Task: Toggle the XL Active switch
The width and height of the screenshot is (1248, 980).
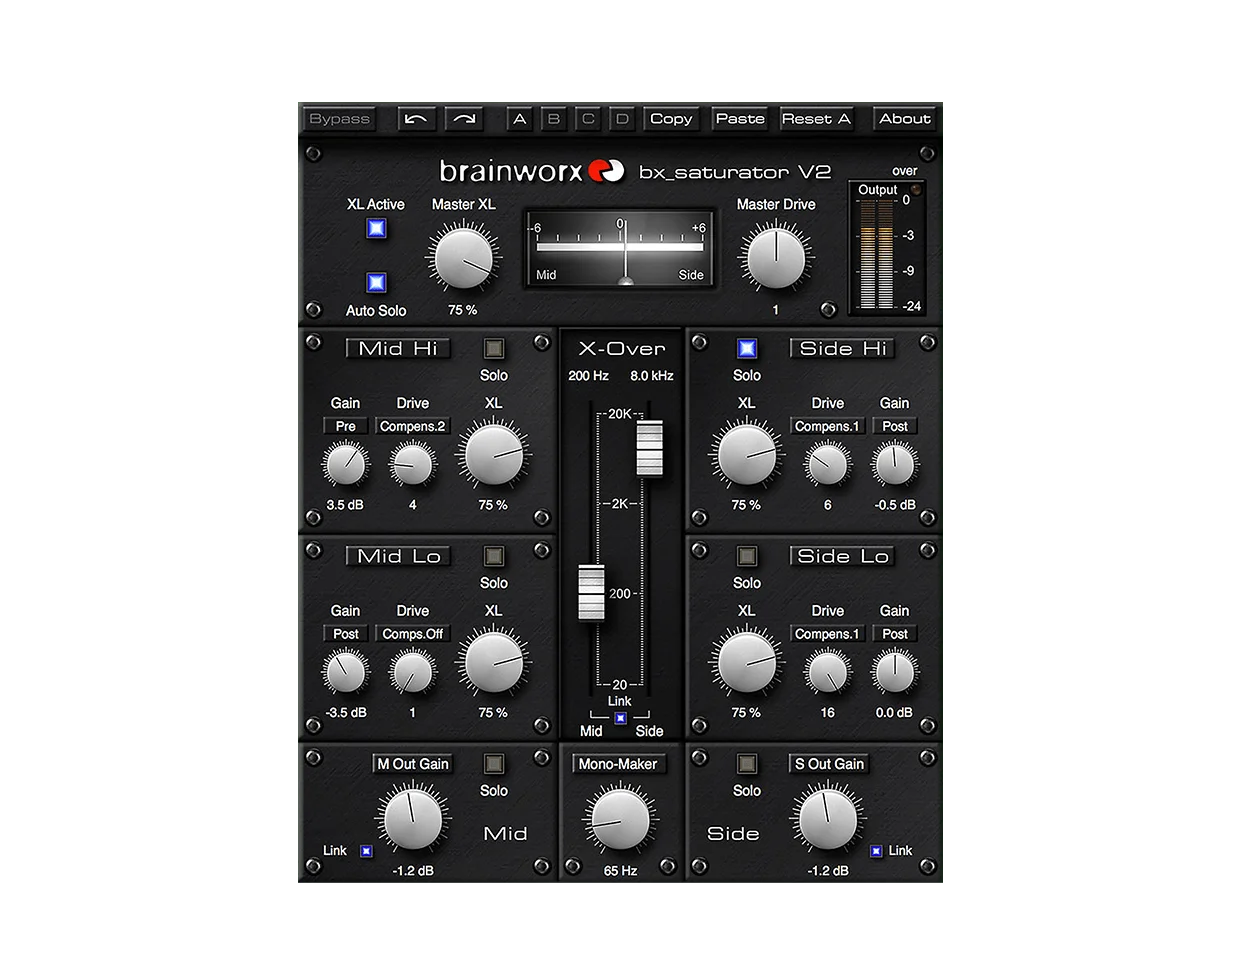Action: pyautogui.click(x=376, y=229)
